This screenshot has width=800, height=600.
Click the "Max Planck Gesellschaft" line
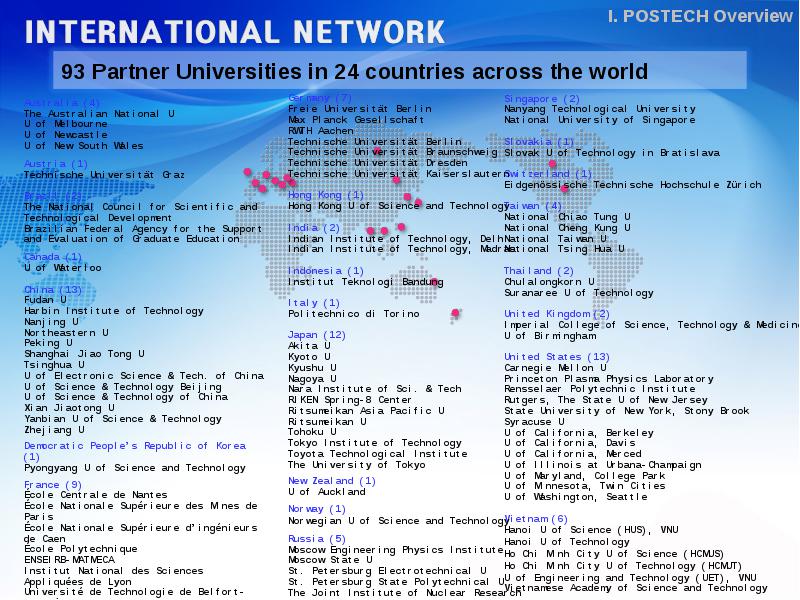click(356, 119)
